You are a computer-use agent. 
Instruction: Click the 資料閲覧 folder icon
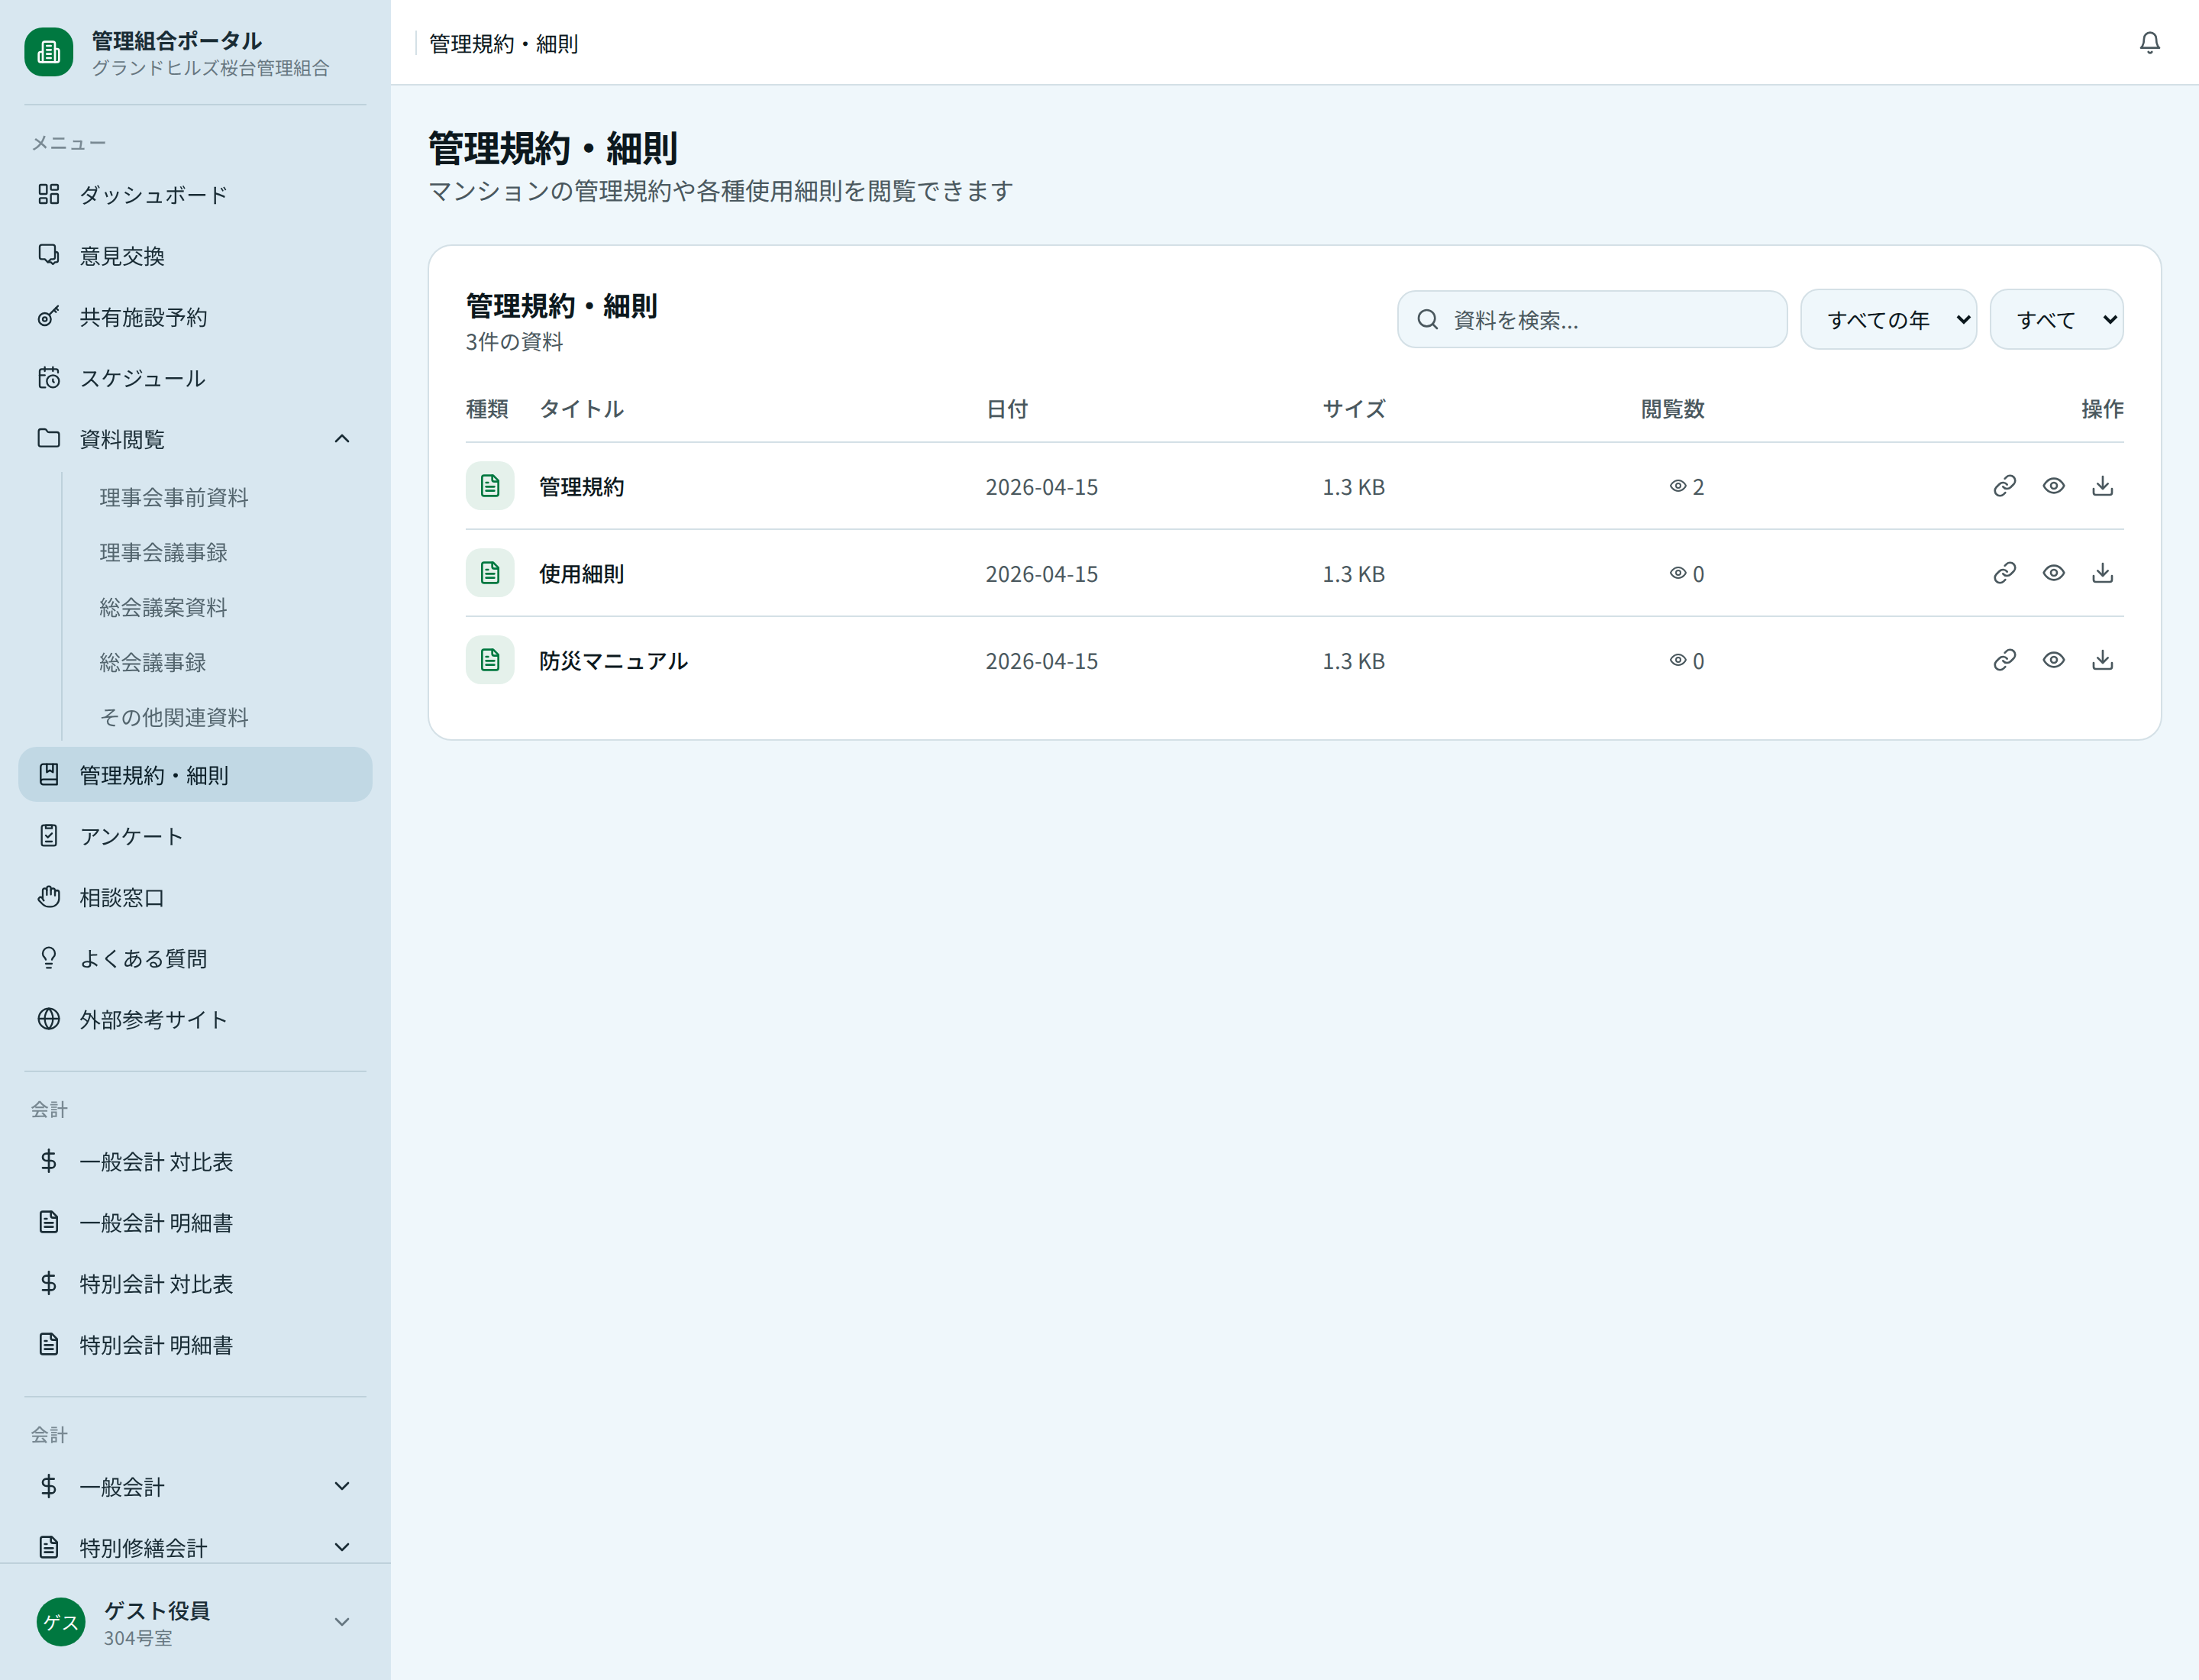click(x=49, y=438)
